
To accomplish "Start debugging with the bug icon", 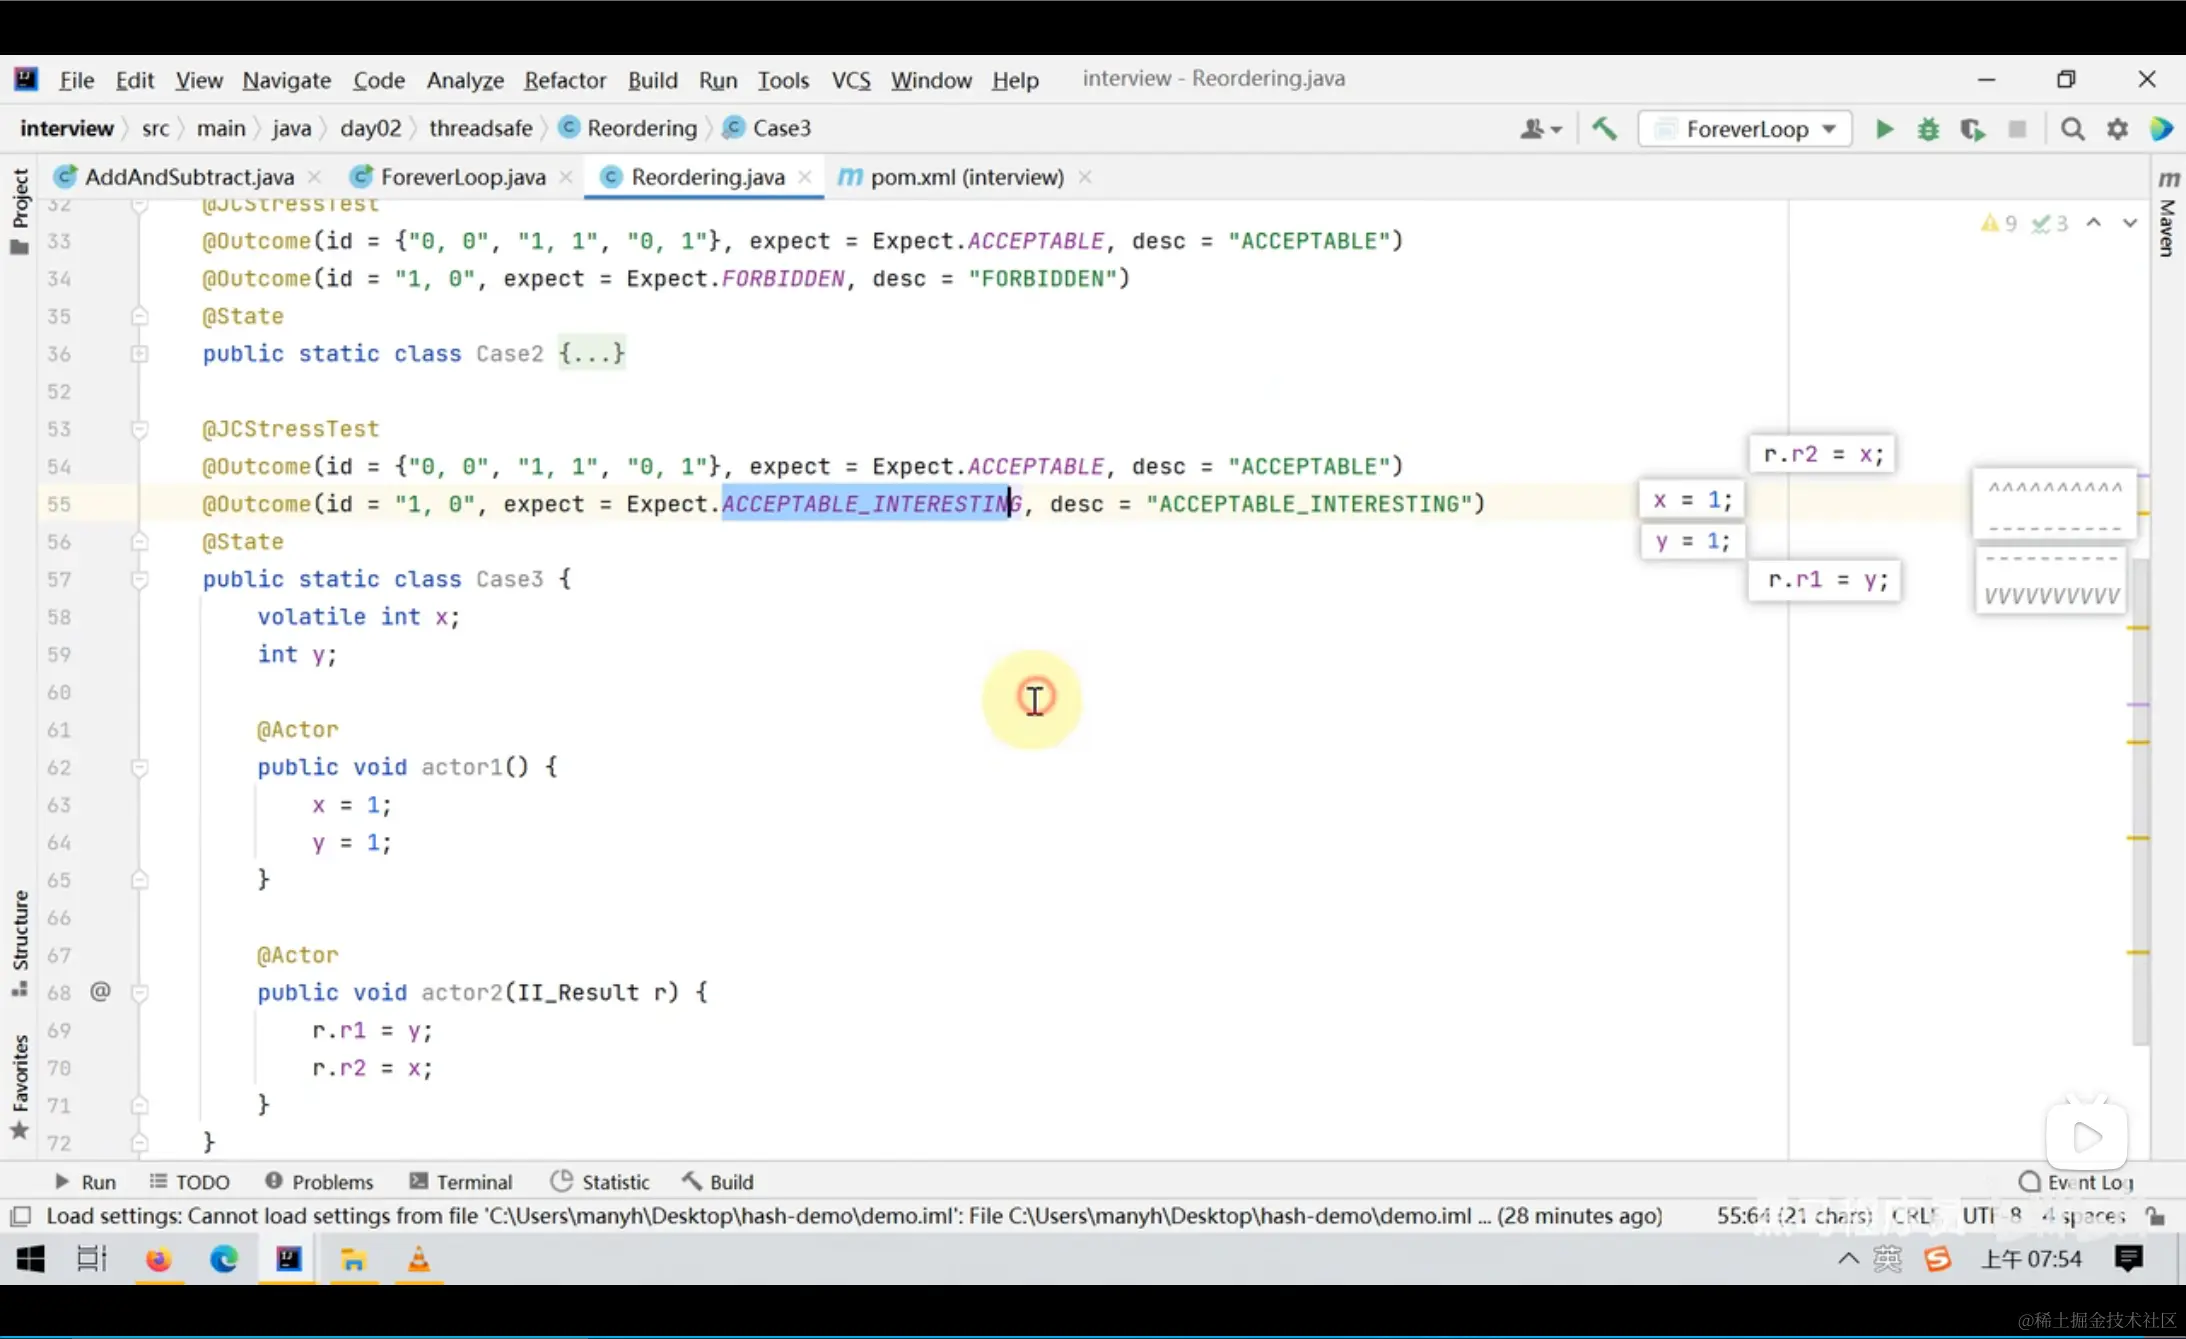I will coord(1928,129).
